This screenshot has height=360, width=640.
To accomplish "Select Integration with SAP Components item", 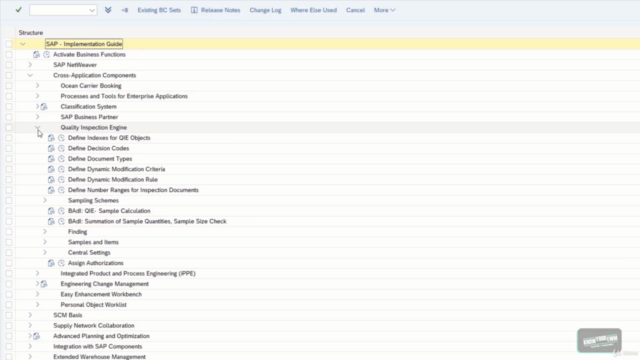I will click(x=98, y=347).
